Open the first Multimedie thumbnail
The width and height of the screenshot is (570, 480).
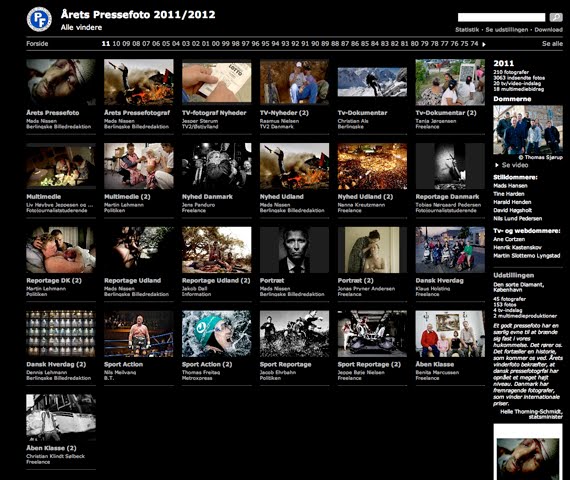61,166
